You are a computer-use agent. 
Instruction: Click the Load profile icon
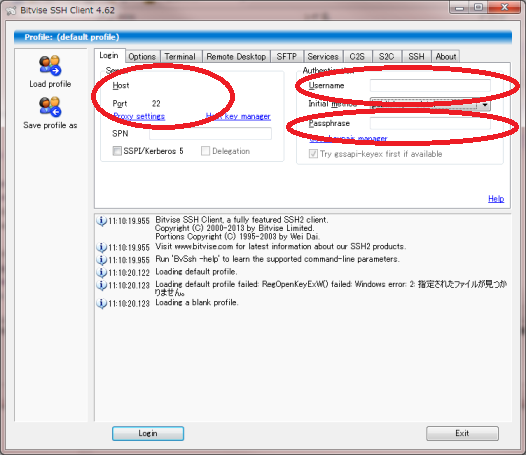click(x=50, y=65)
